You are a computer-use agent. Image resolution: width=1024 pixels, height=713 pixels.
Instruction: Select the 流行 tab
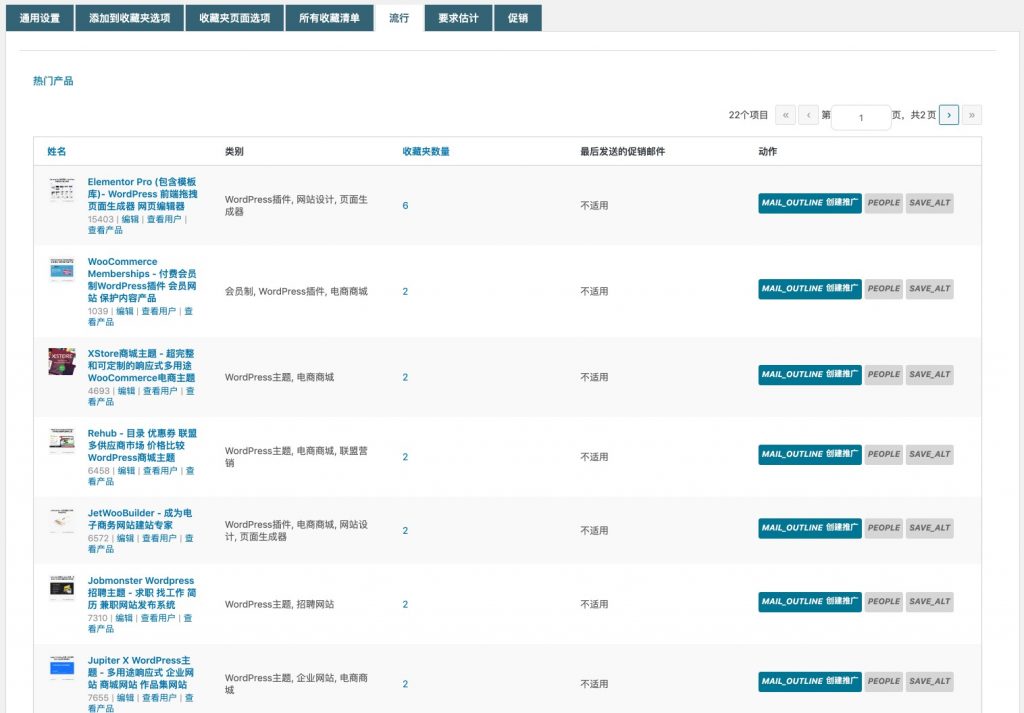click(399, 18)
